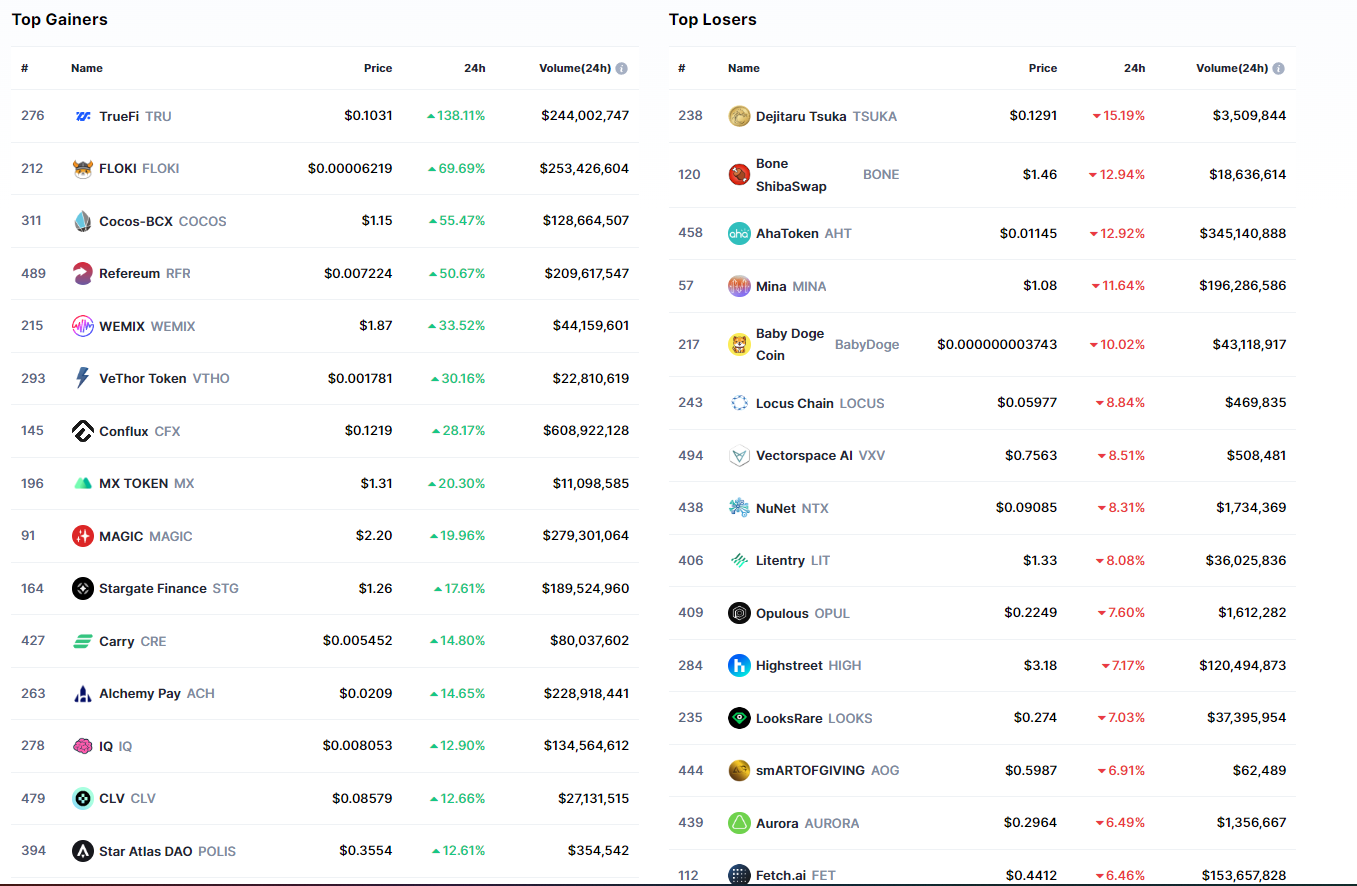Click the Bone ShibaSwap red icon
The width and height of the screenshot is (1357, 886).
[739, 174]
